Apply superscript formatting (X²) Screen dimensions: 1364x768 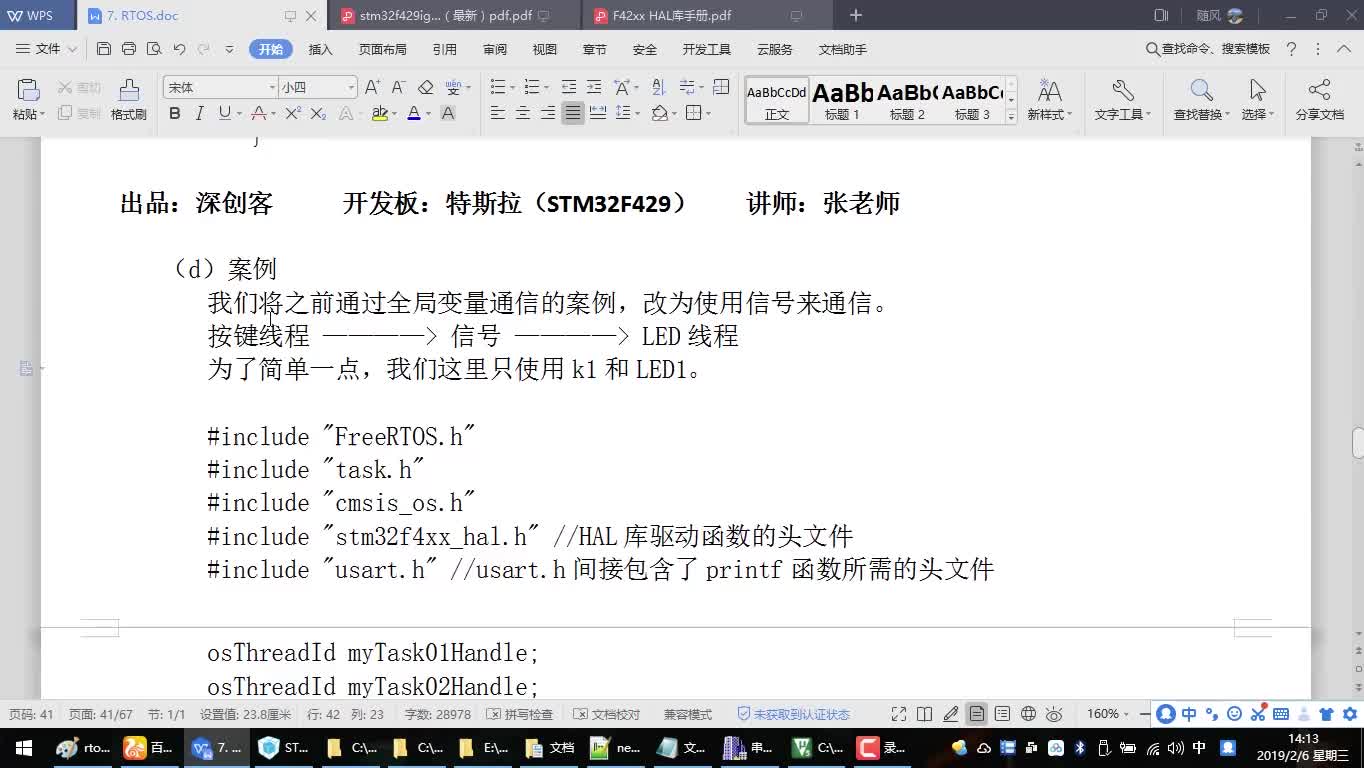click(292, 114)
